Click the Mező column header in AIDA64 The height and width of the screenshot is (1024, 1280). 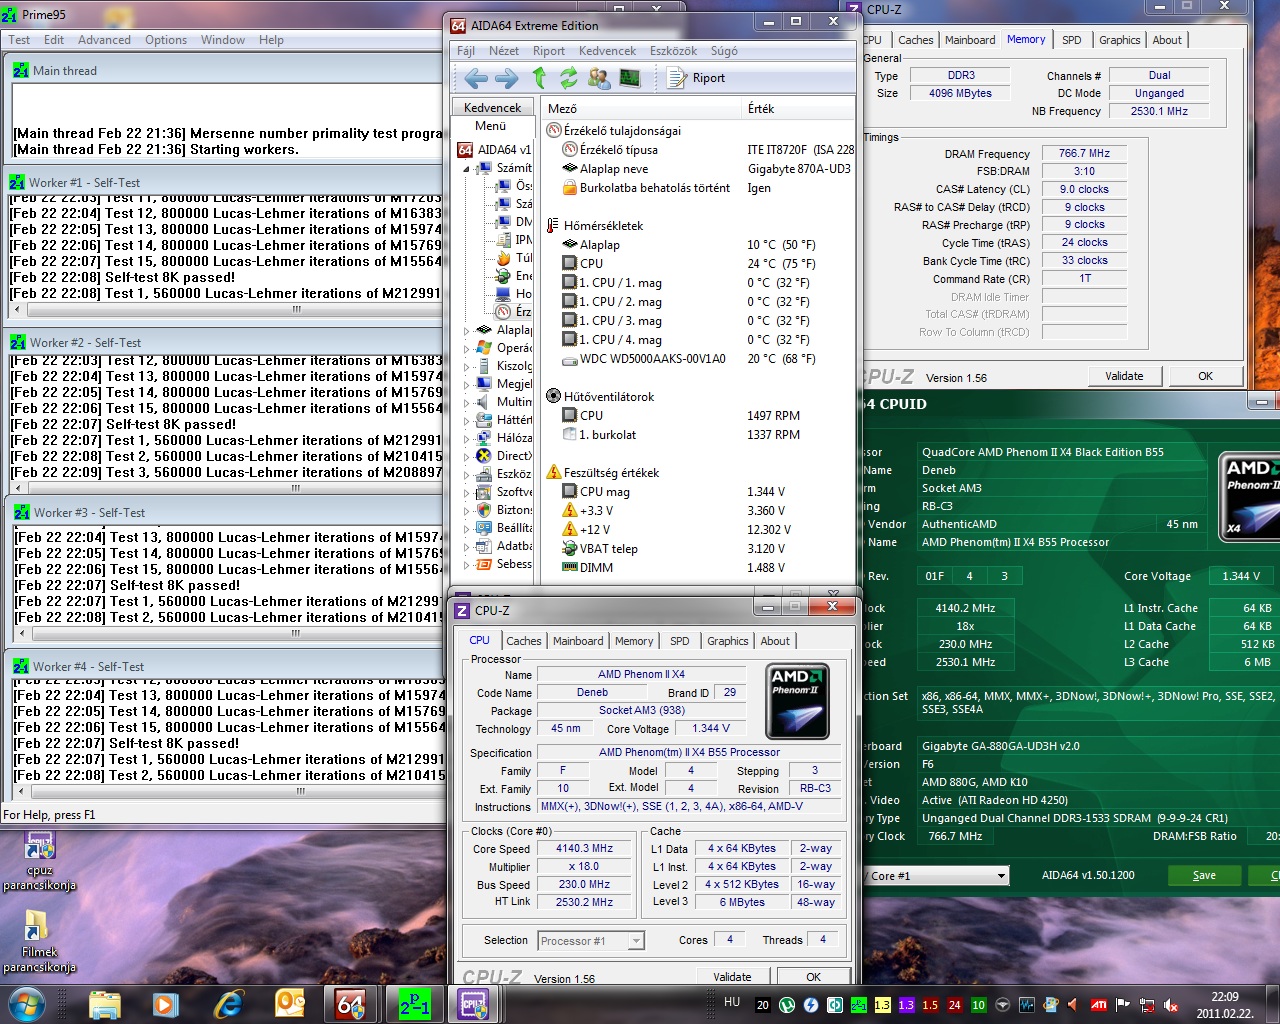coord(641,108)
